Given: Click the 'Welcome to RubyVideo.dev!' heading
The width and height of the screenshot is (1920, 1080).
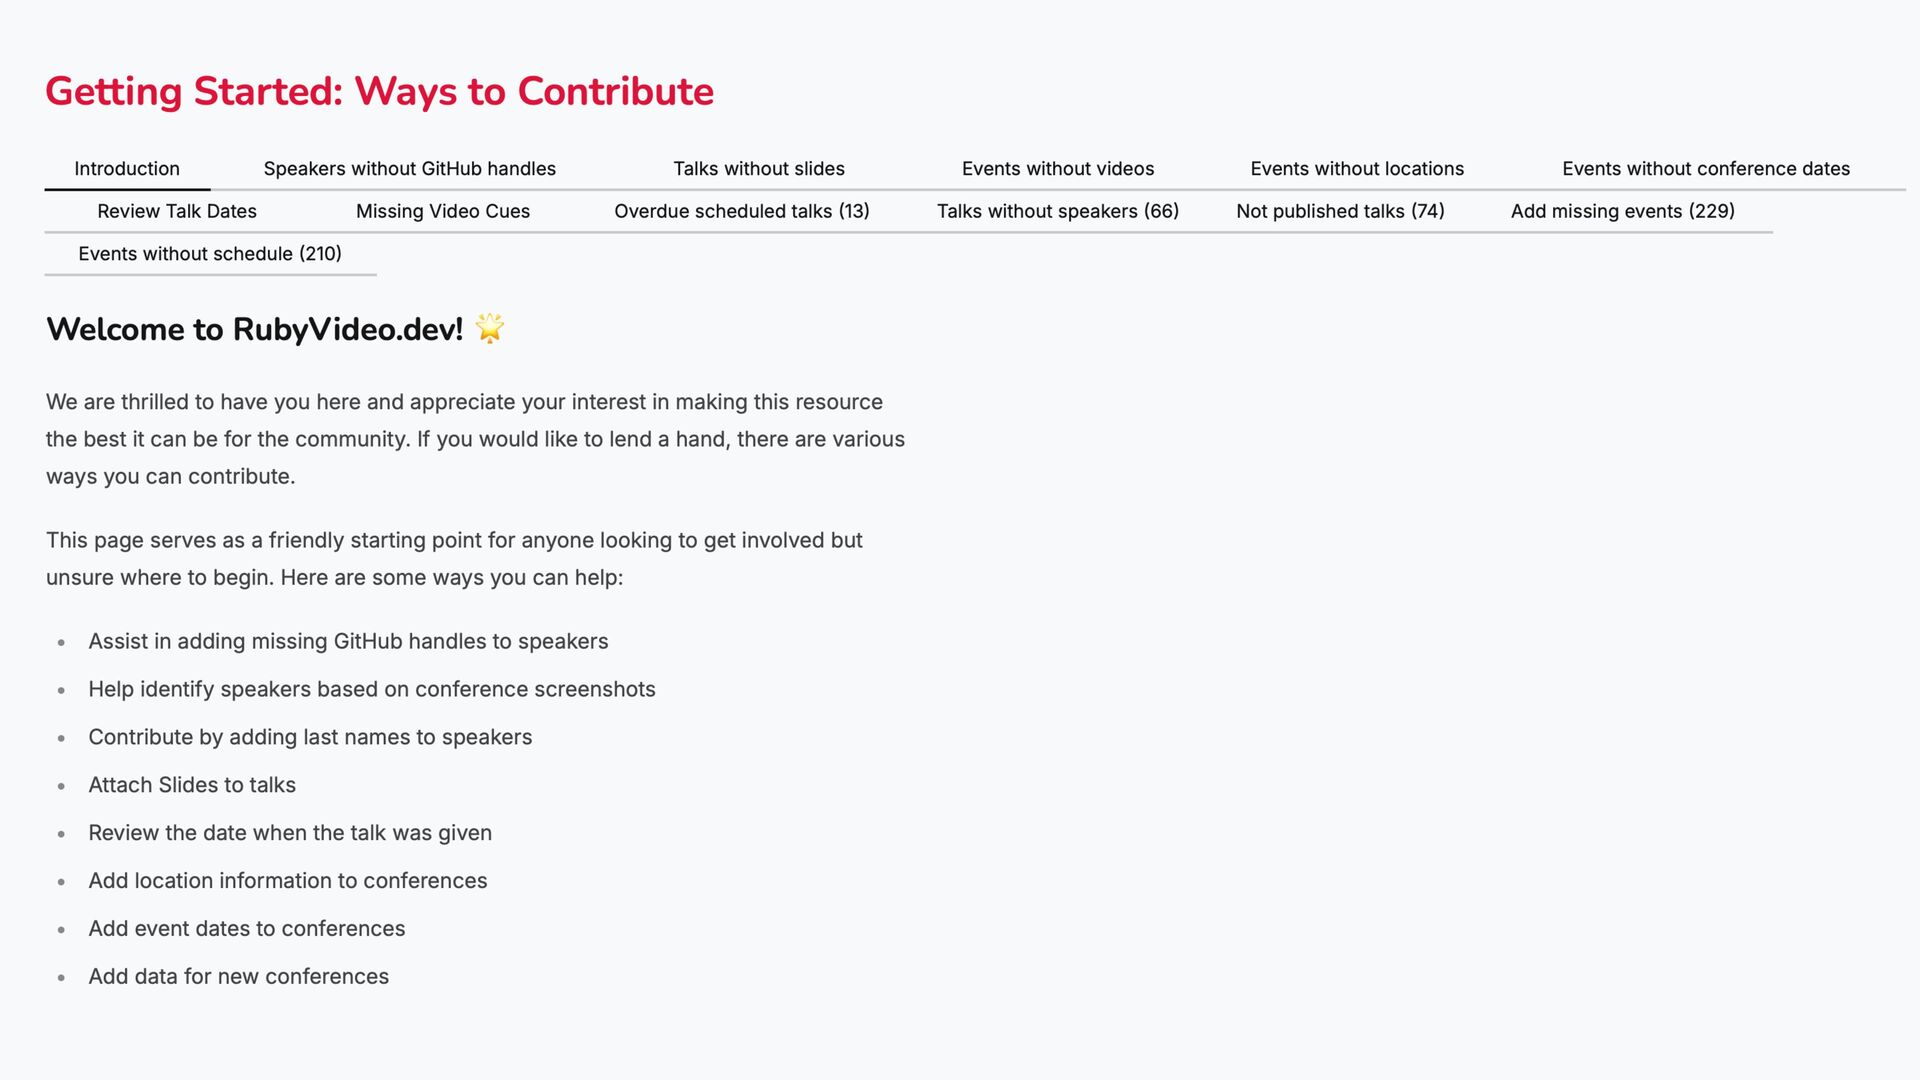Looking at the screenshot, I should tap(254, 329).
